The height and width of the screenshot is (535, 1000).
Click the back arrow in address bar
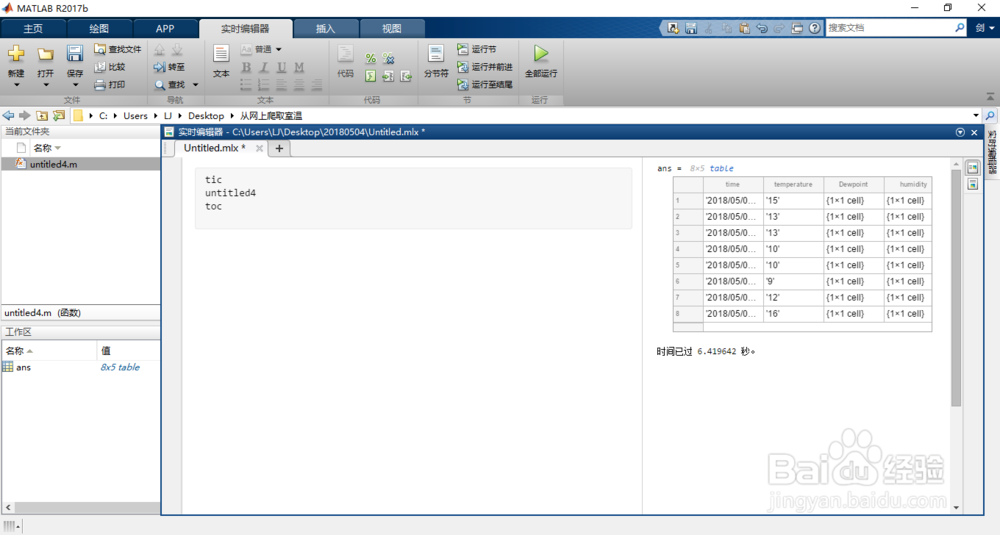8,115
